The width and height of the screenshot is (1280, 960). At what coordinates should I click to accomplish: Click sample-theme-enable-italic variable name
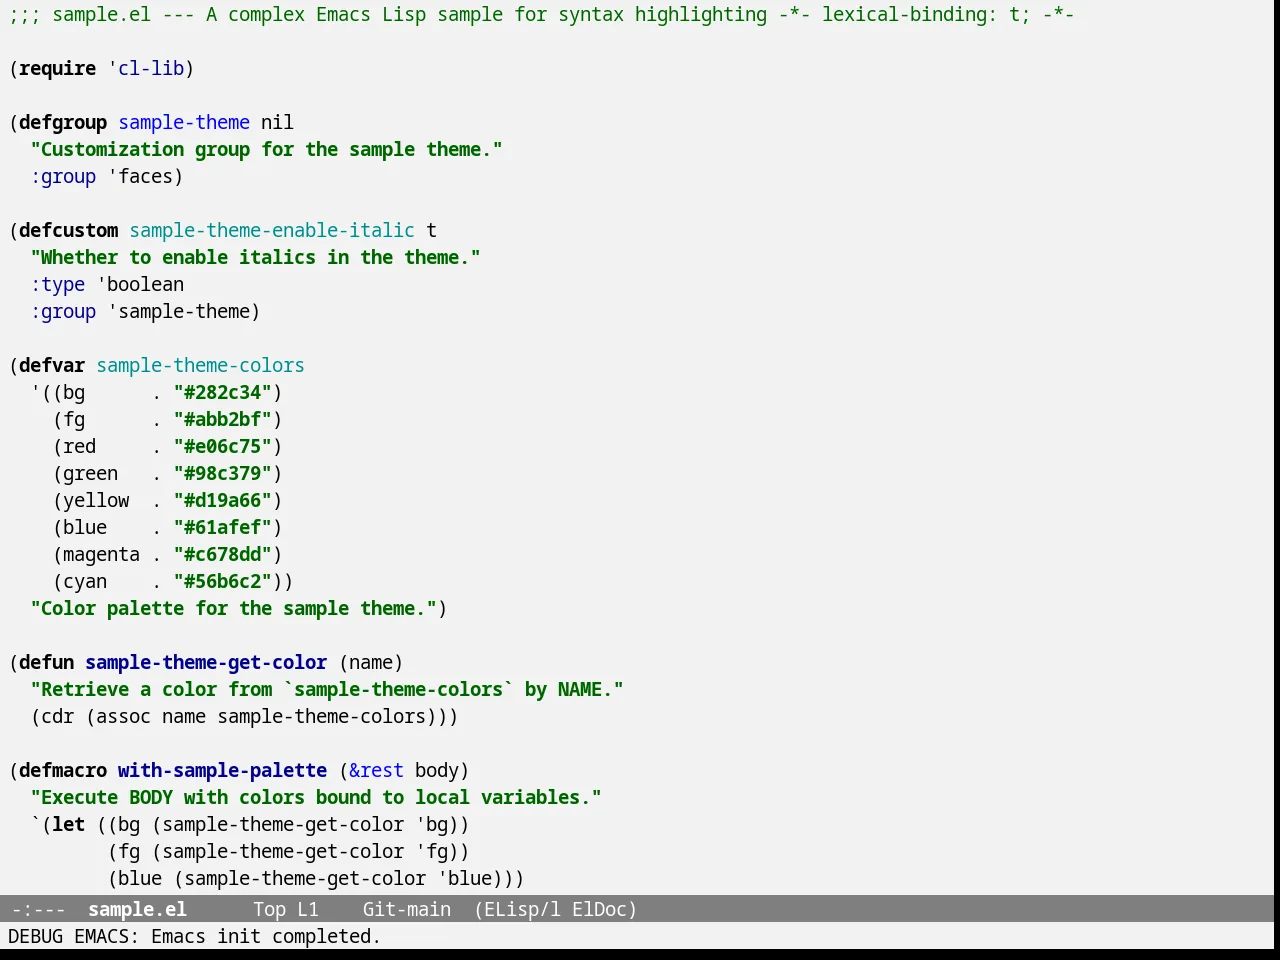272,230
